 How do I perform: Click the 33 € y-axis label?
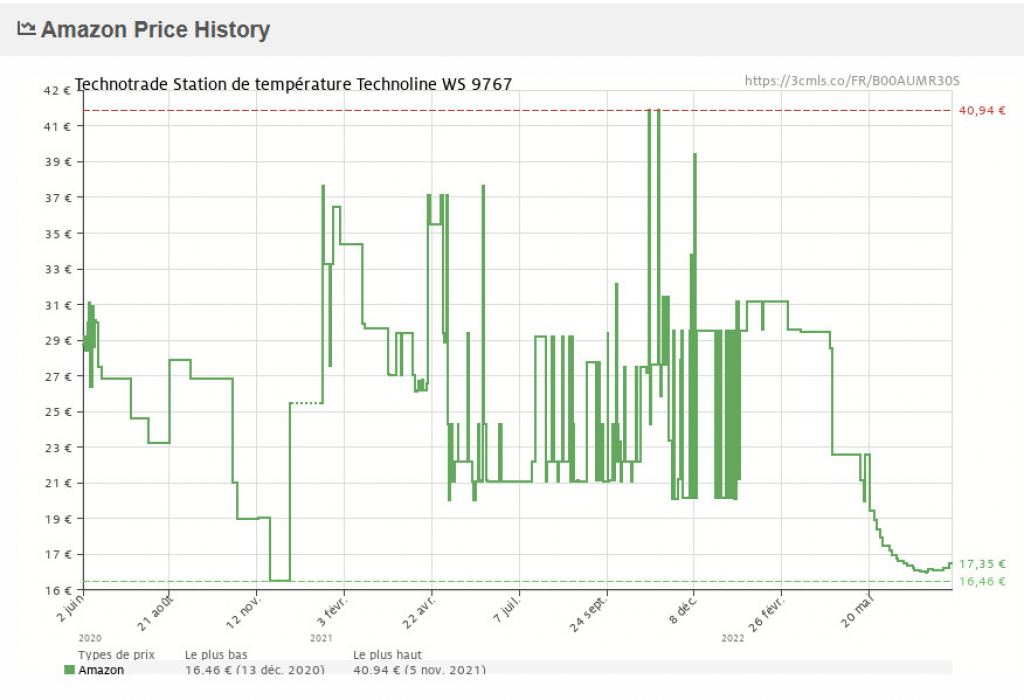57,269
